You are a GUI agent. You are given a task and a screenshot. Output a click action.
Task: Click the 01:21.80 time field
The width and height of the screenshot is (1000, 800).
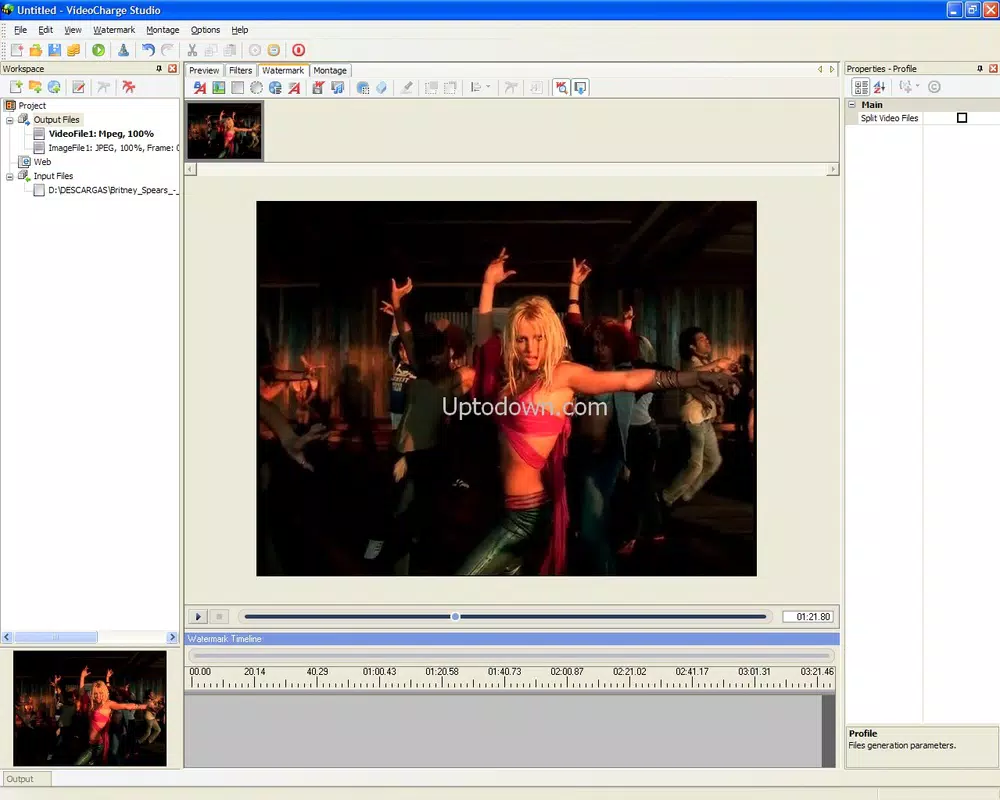click(x=808, y=617)
